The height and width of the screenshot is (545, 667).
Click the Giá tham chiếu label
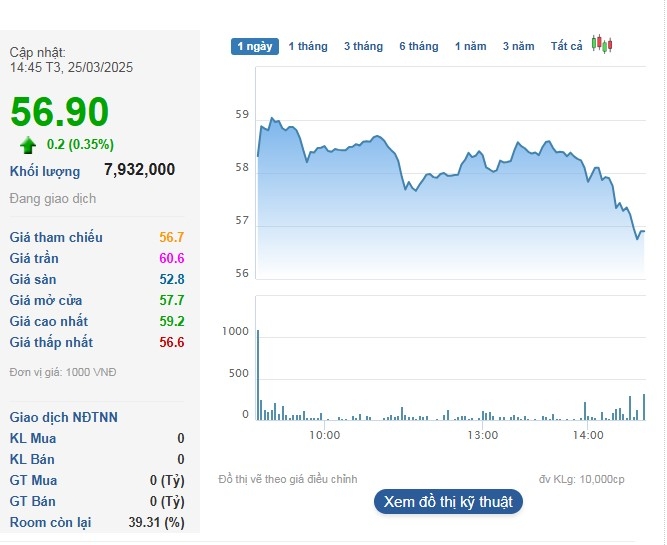pos(56,238)
